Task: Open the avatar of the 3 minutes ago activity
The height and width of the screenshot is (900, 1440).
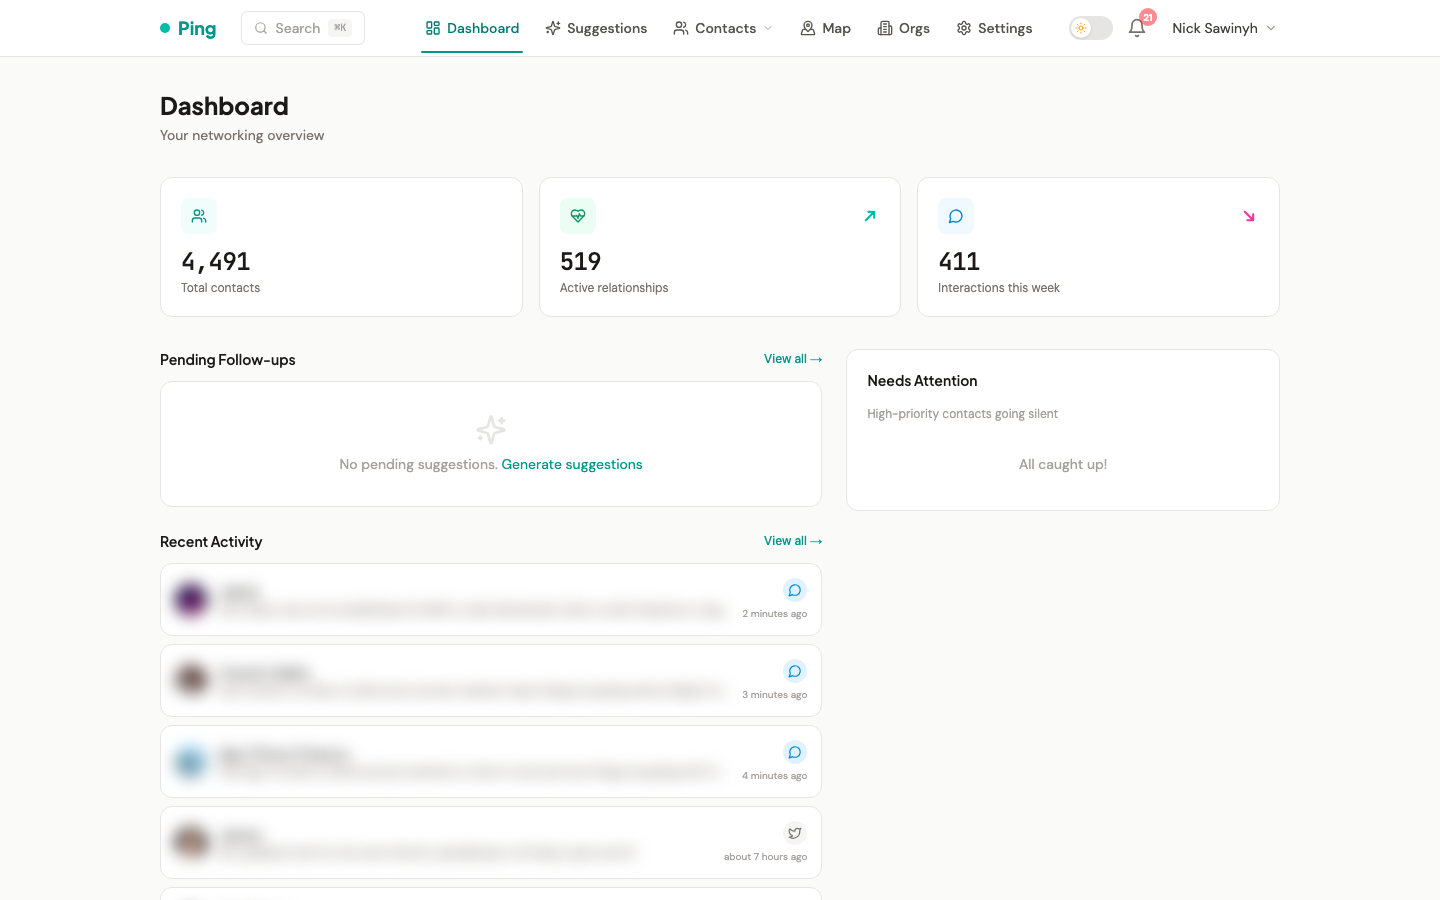Action: [x=191, y=680]
